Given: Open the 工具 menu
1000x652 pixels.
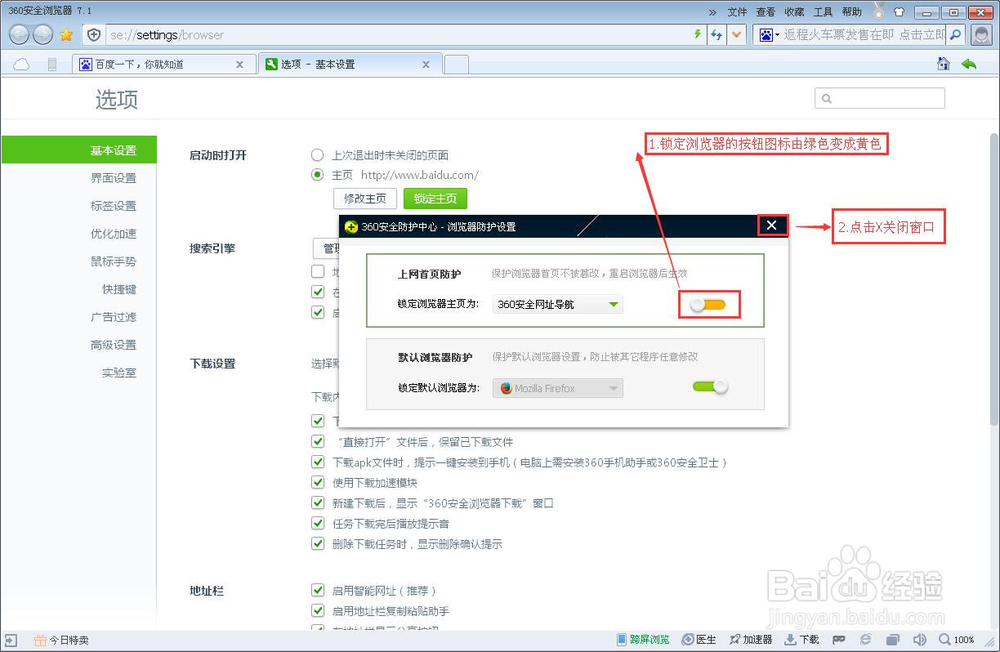Looking at the screenshot, I should [x=823, y=12].
